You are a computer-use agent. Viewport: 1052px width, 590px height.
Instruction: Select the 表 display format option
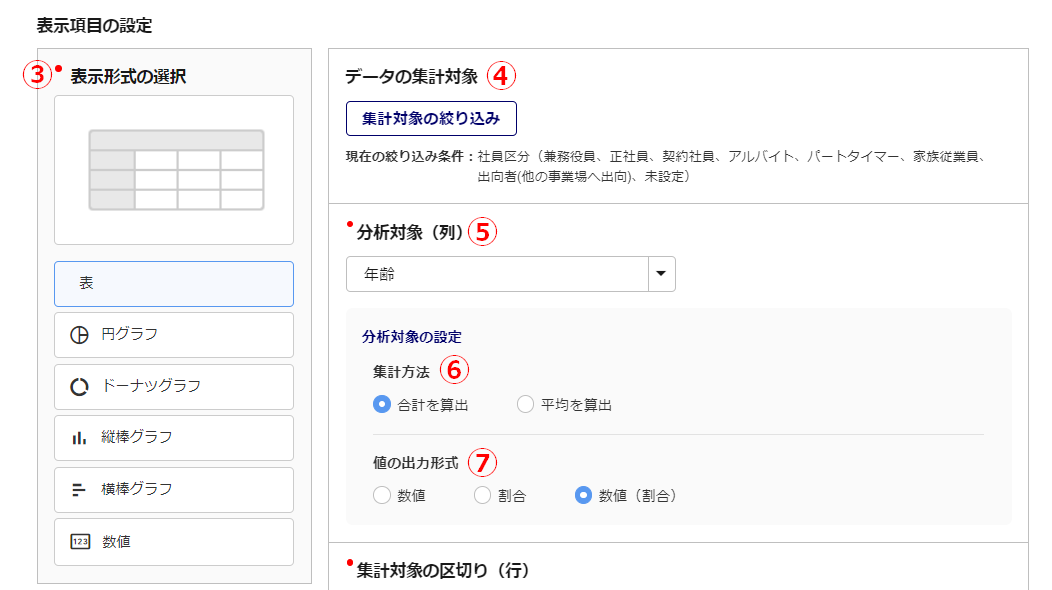tap(174, 284)
